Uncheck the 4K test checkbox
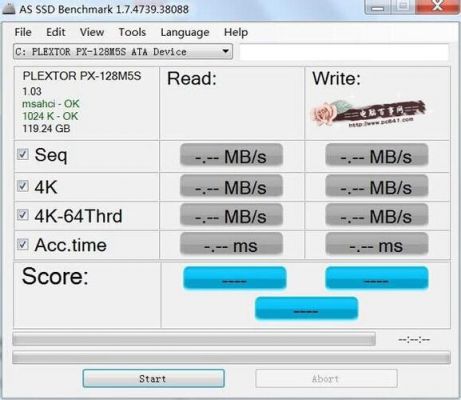461x400 pixels. tap(23, 186)
